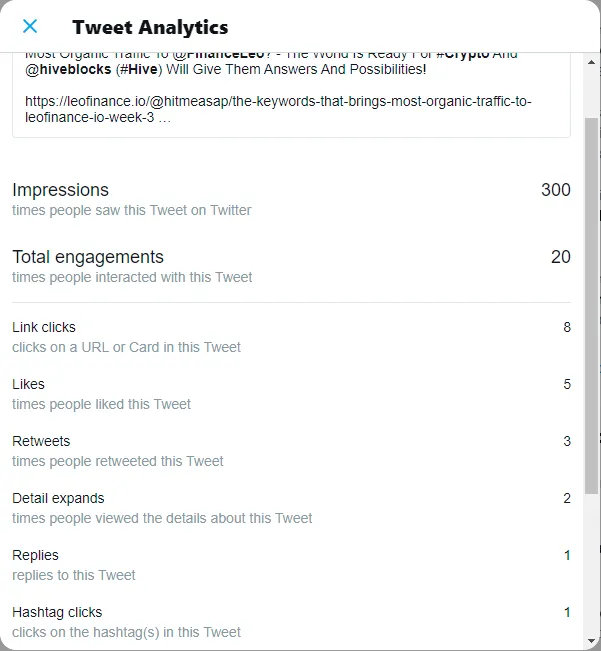Click the Link clicks row label
Screen dimensions: 601x651
point(44,327)
